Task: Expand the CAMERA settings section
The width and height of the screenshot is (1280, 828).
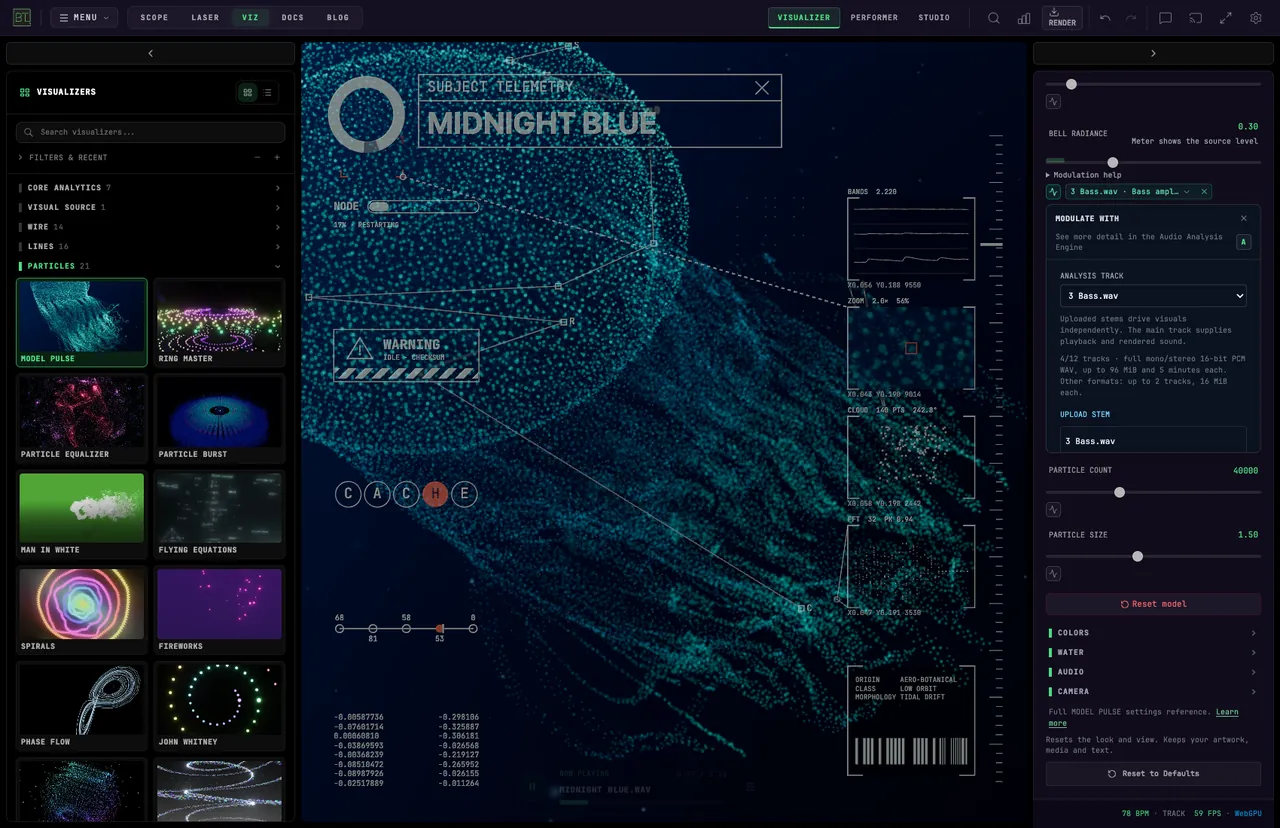Action: point(1153,692)
